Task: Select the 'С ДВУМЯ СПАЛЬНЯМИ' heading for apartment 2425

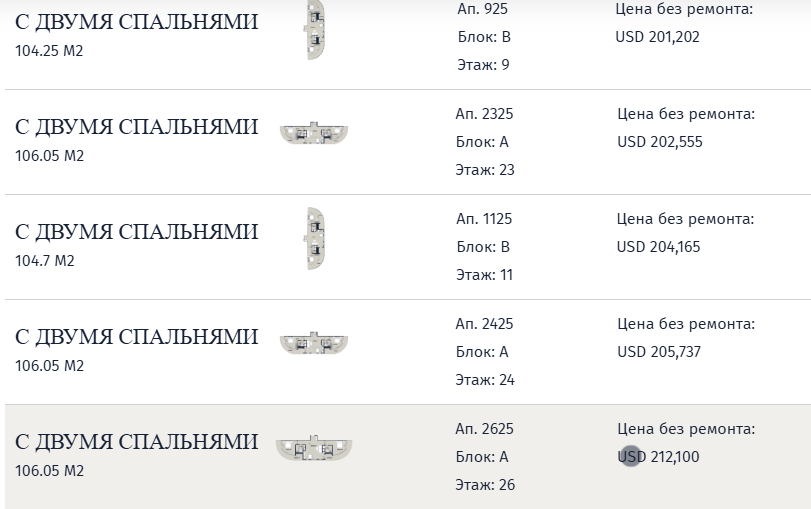Action: (x=136, y=337)
